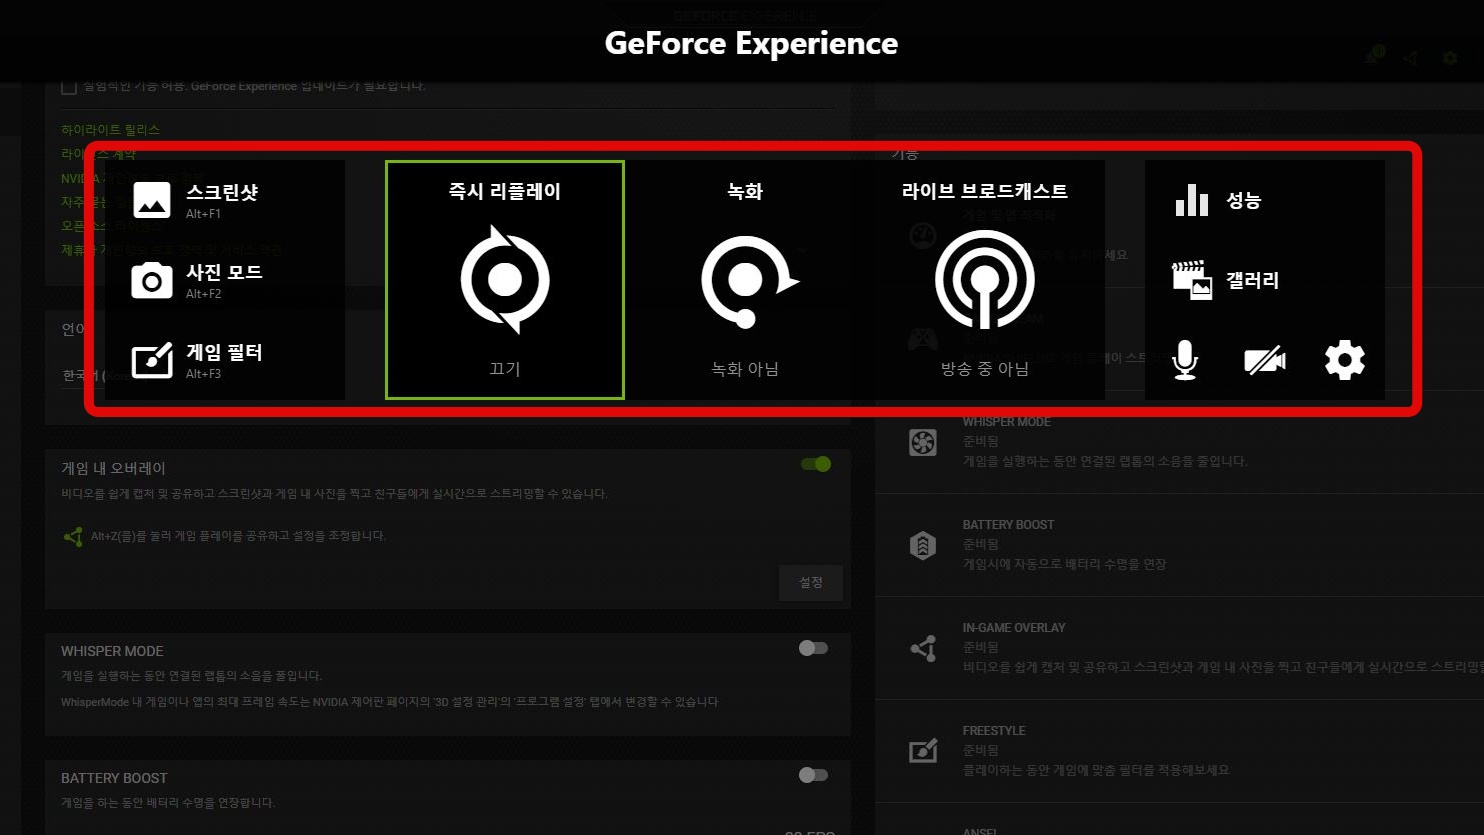This screenshot has width=1484, height=835.
Task: Open the 녹화 record tile
Action: point(745,280)
